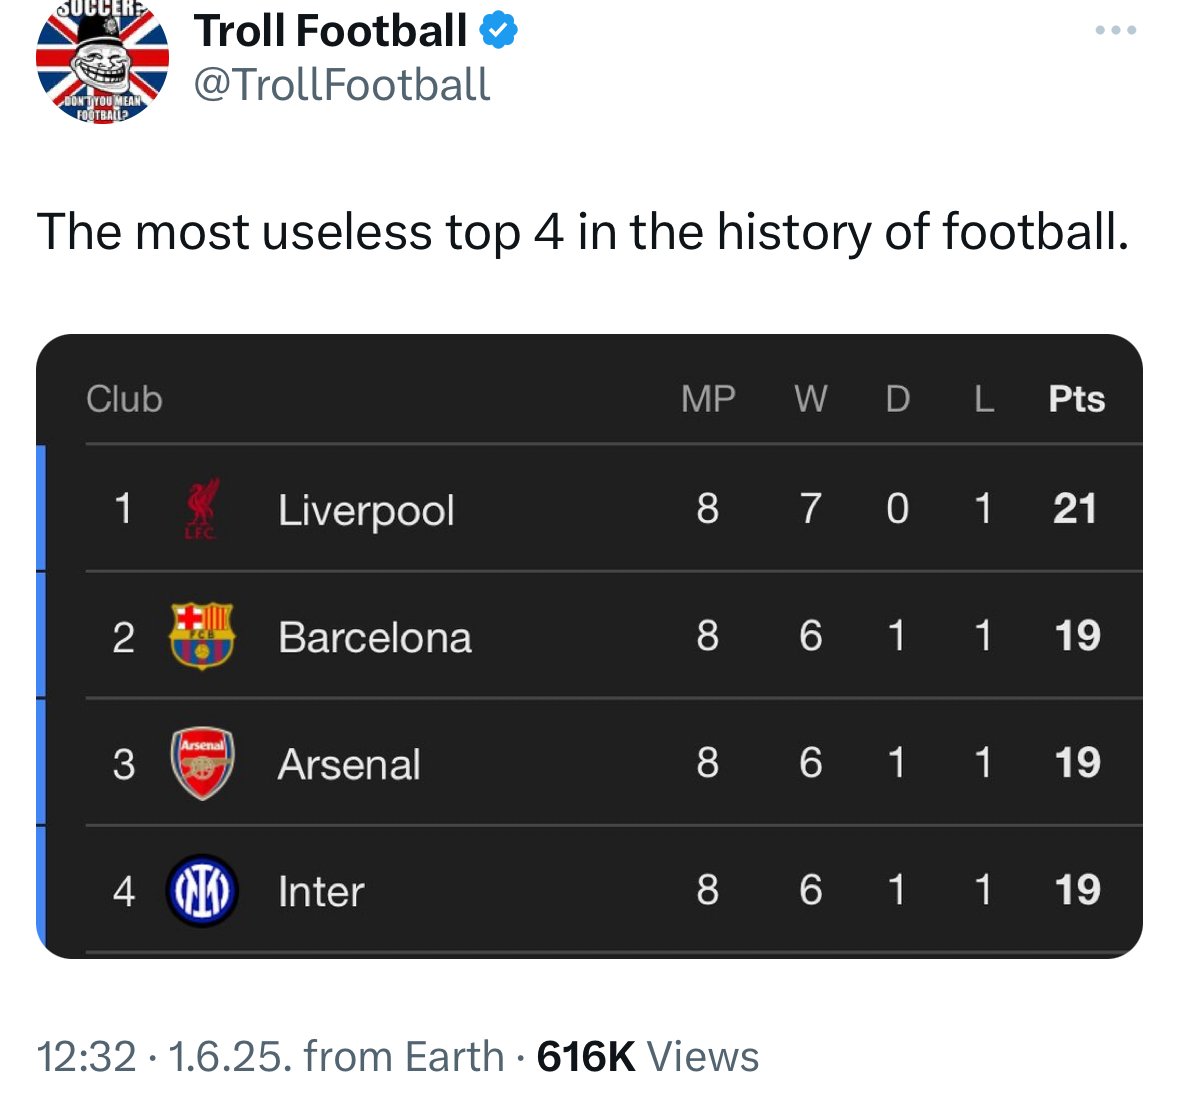Click the Troll Football display name
The image size is (1179, 1113).
pos(330,31)
